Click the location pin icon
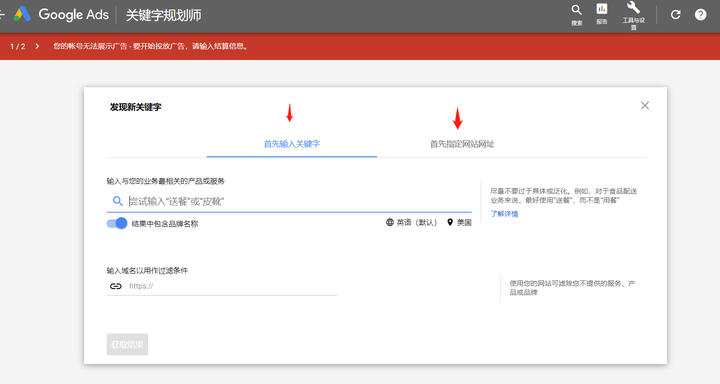720x384 pixels. coord(450,222)
